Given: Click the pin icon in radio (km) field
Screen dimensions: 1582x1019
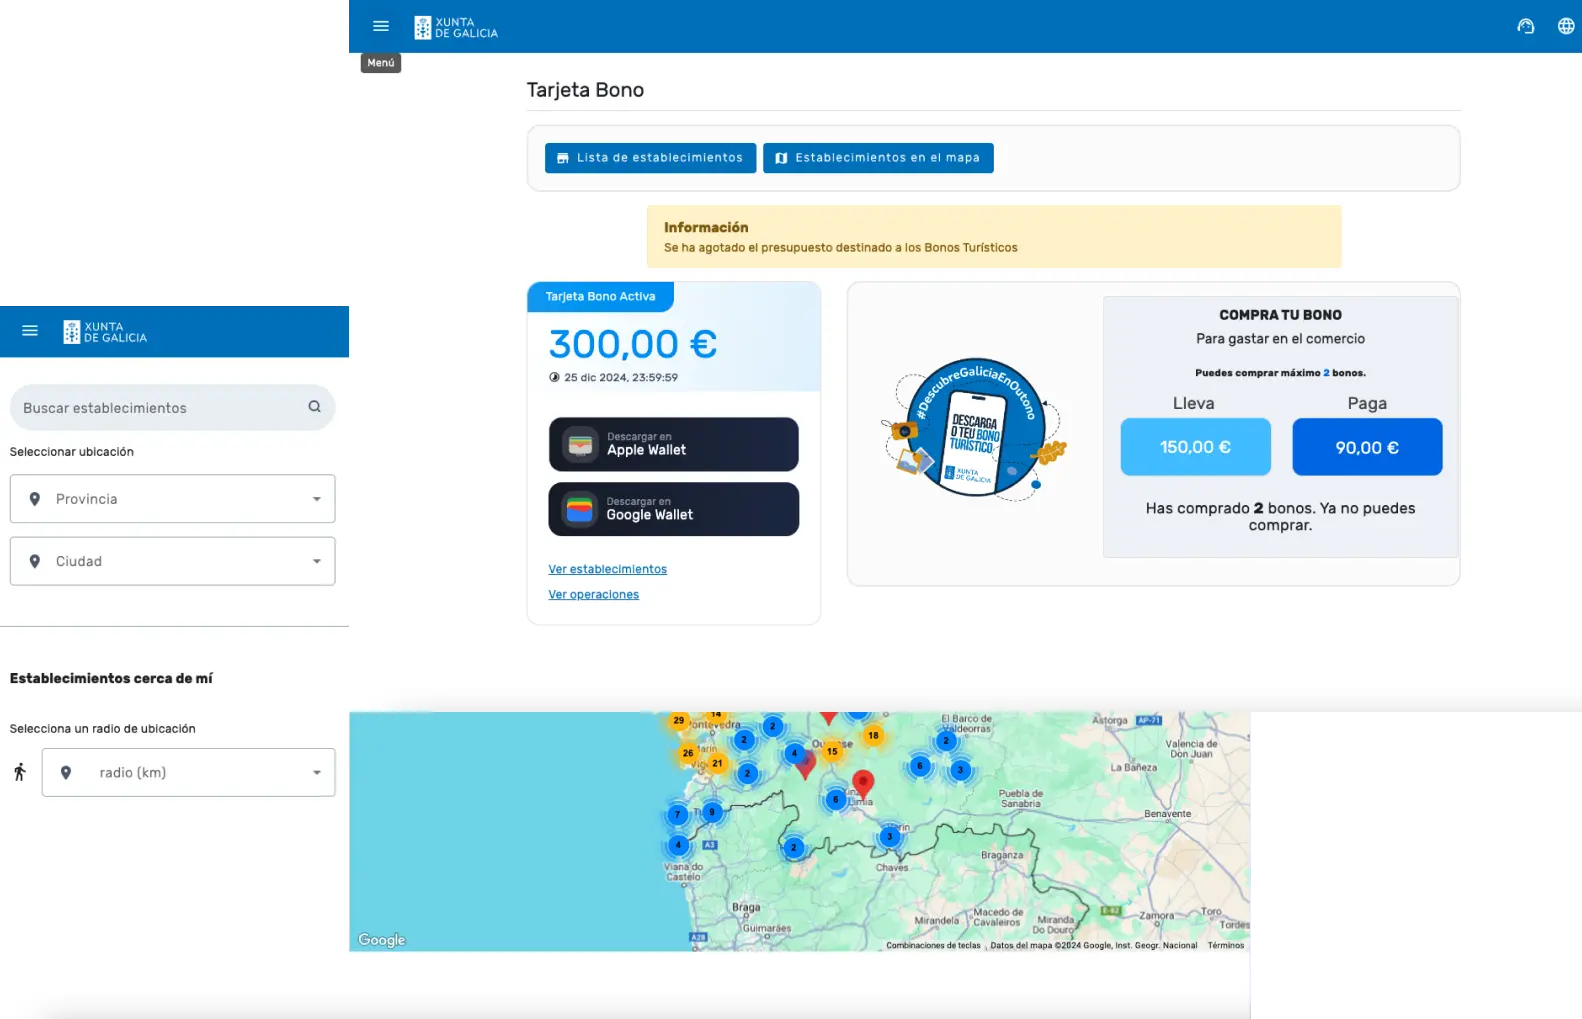Looking at the screenshot, I should tap(66, 772).
